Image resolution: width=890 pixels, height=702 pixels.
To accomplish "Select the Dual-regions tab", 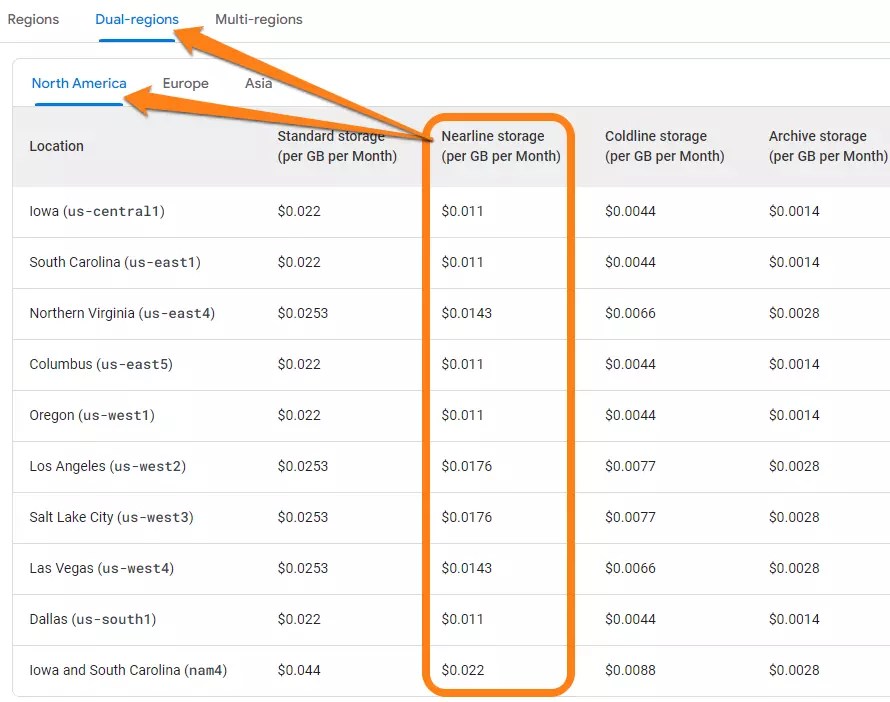I will [x=137, y=18].
